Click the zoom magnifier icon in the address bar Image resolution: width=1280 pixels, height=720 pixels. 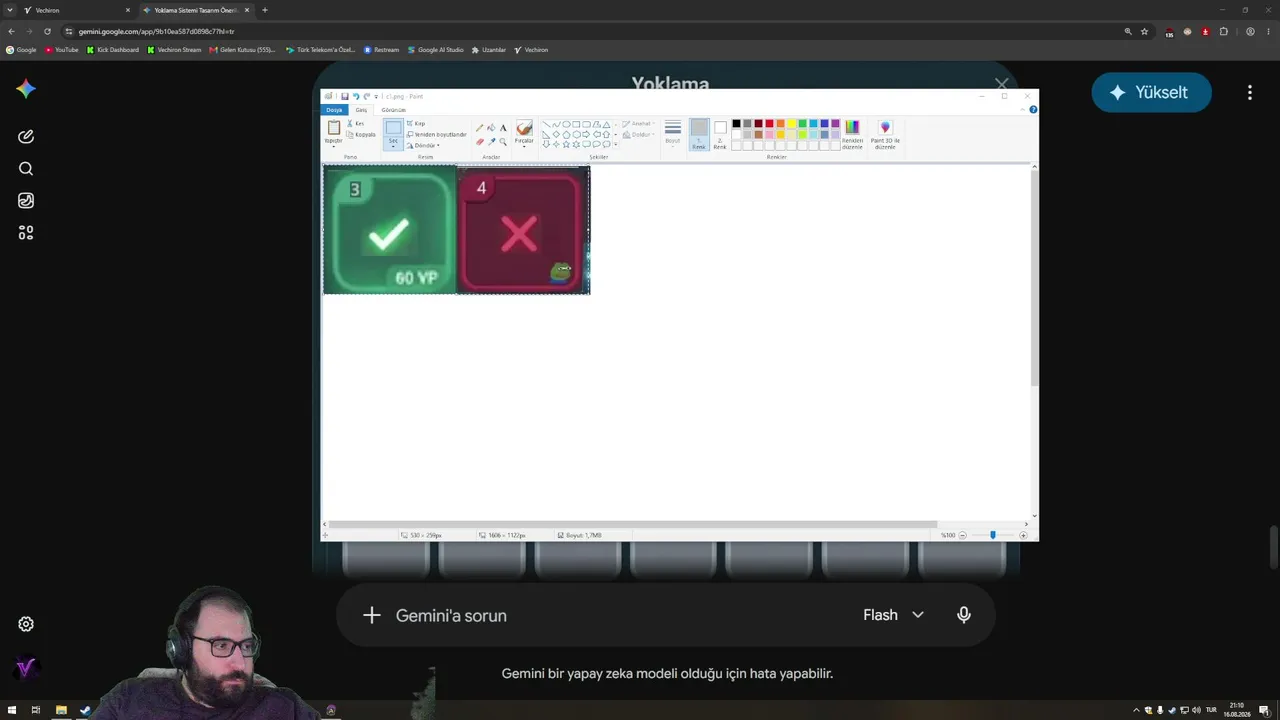1128,31
